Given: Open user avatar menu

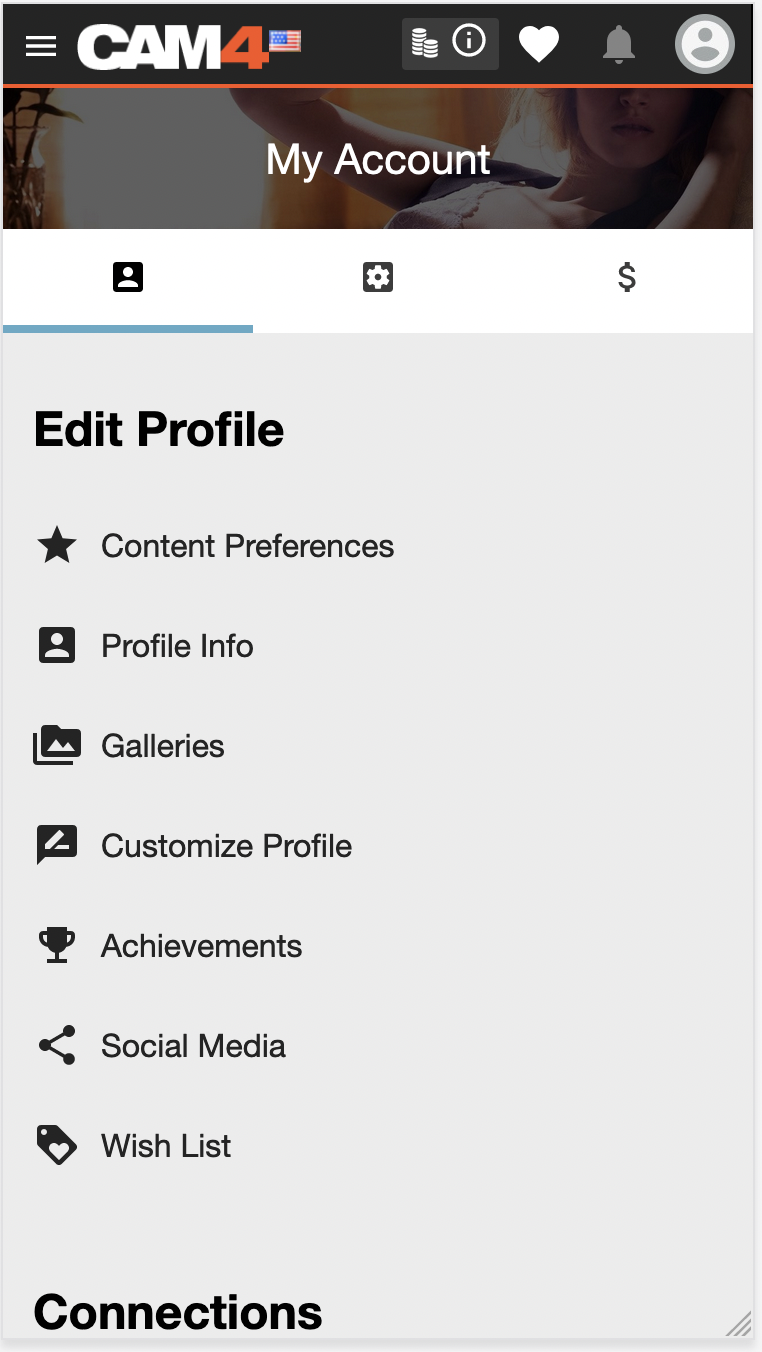Looking at the screenshot, I should 705,44.
